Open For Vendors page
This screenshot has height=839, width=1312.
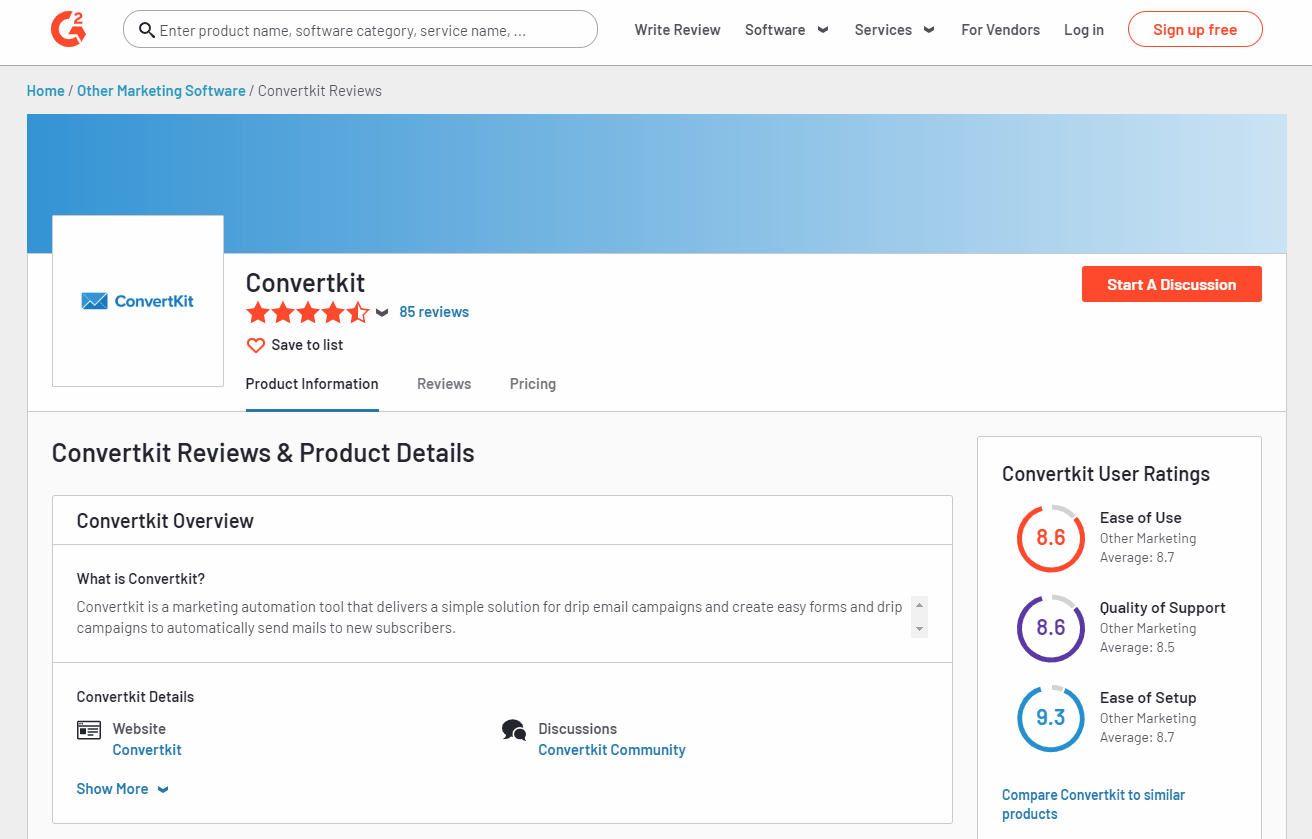(1000, 30)
